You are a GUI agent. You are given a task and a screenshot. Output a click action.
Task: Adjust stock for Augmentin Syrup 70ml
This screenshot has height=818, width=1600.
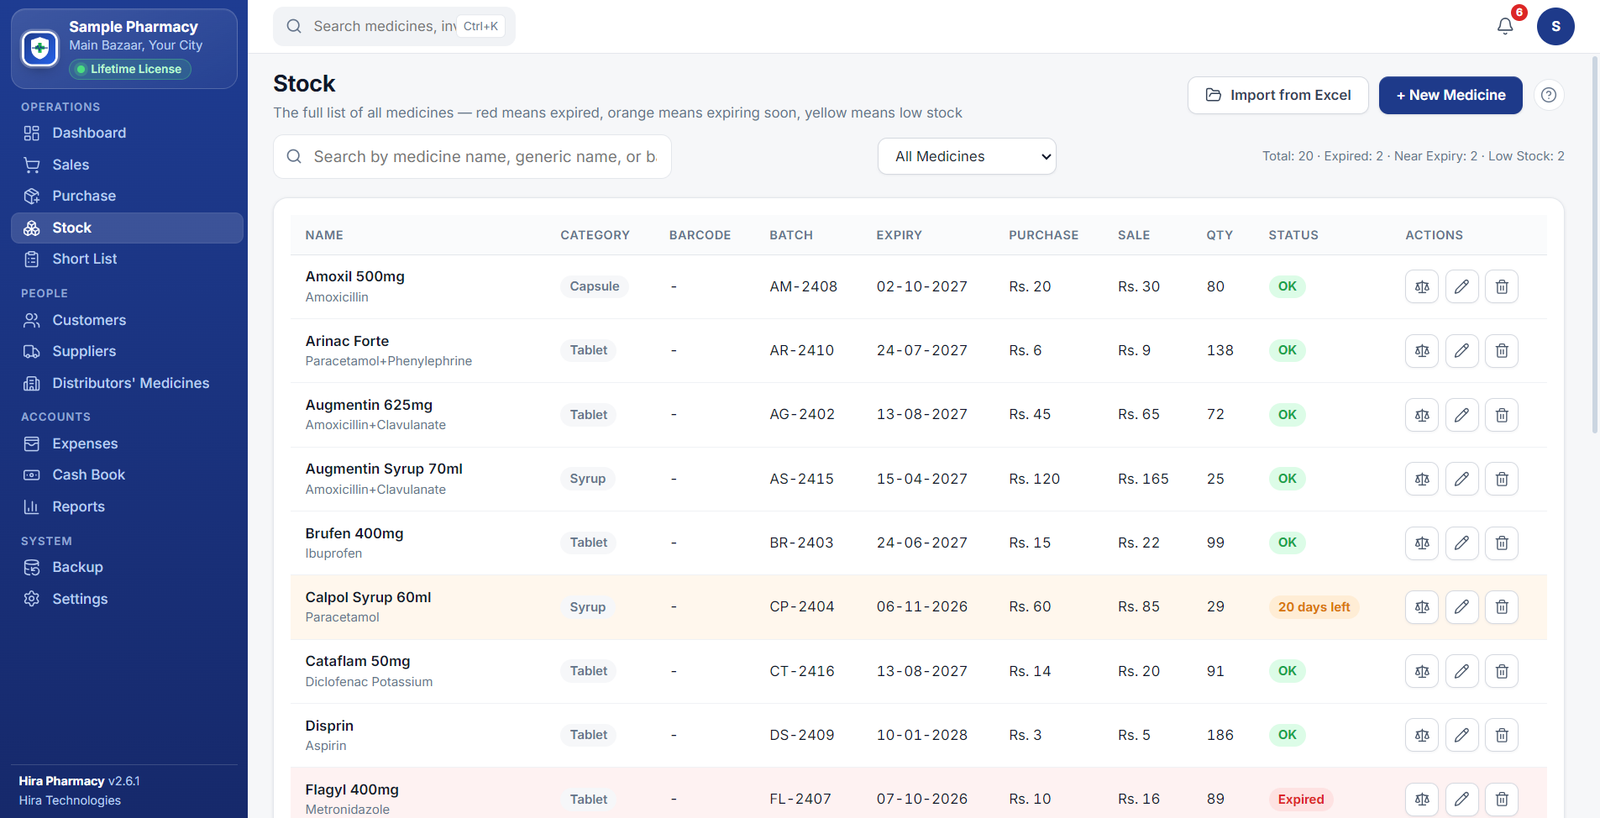coord(1422,479)
